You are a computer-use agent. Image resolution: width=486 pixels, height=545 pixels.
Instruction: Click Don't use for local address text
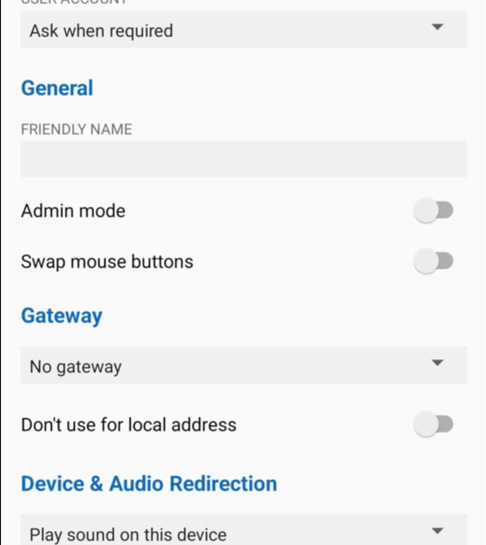coord(129,425)
